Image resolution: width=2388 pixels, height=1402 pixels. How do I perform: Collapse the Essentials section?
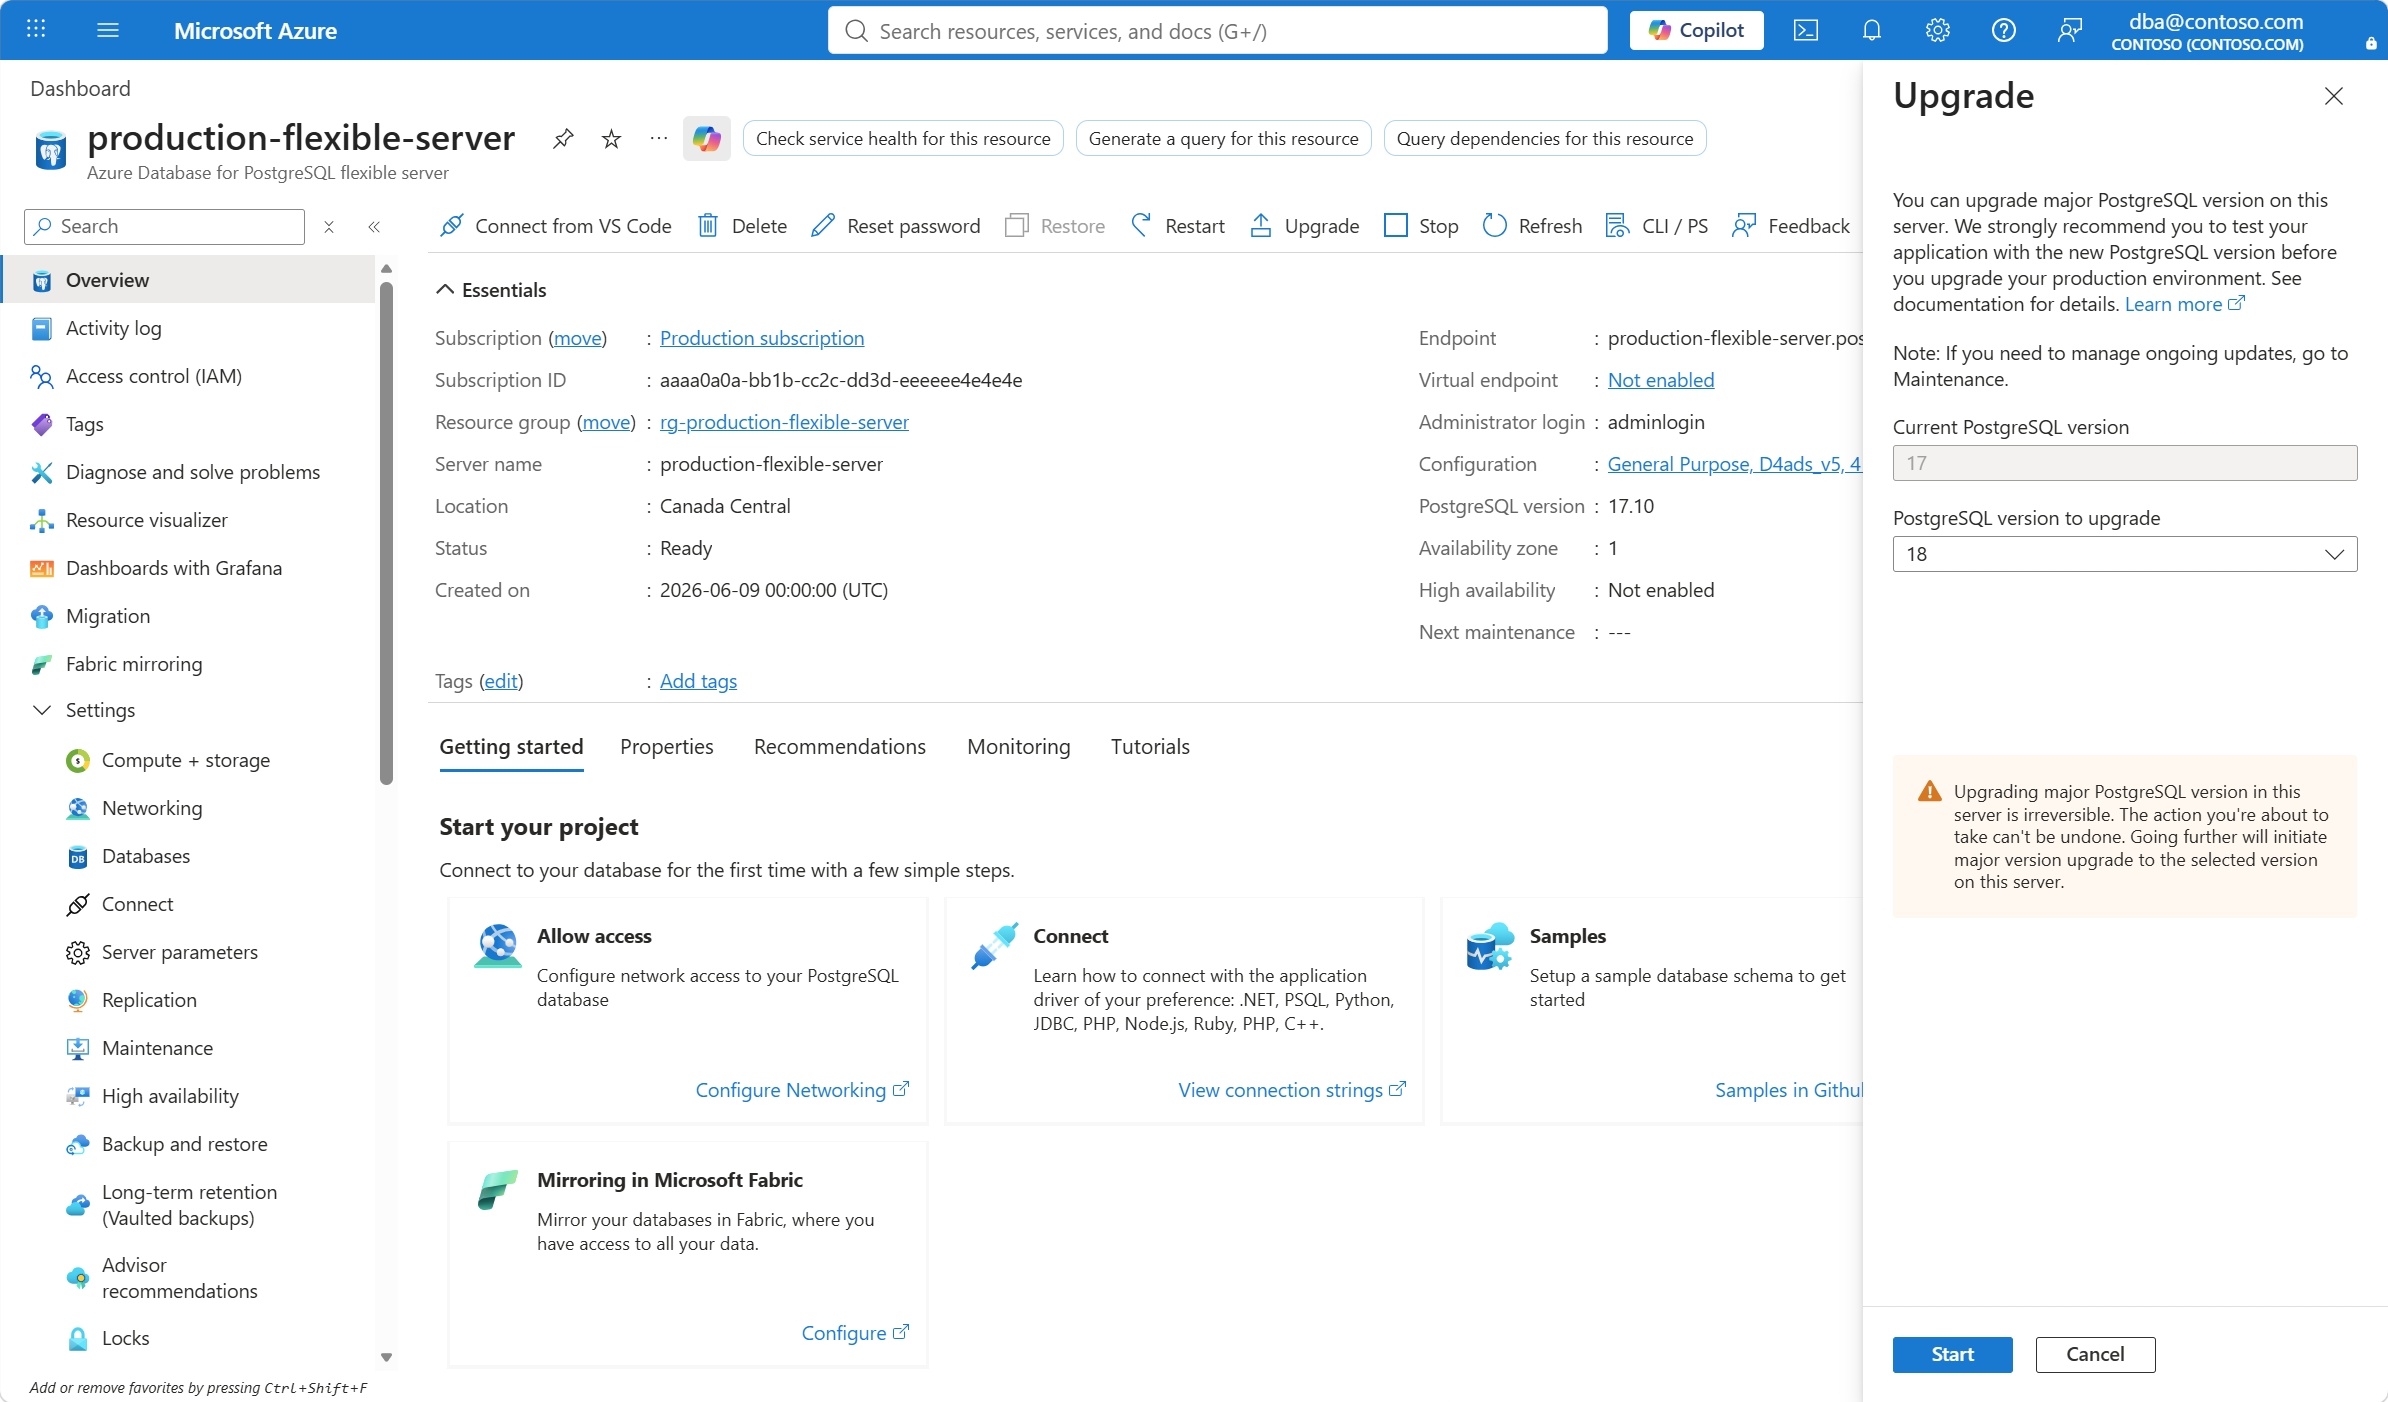coord(492,290)
